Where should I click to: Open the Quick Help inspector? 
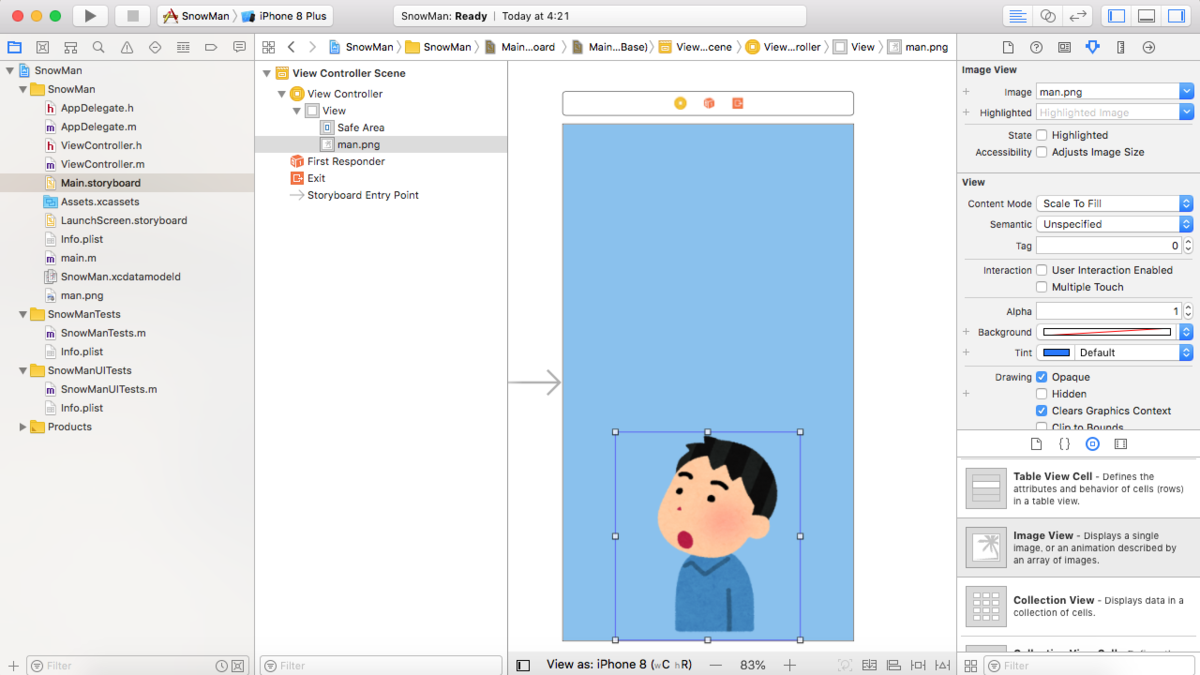(x=1036, y=47)
